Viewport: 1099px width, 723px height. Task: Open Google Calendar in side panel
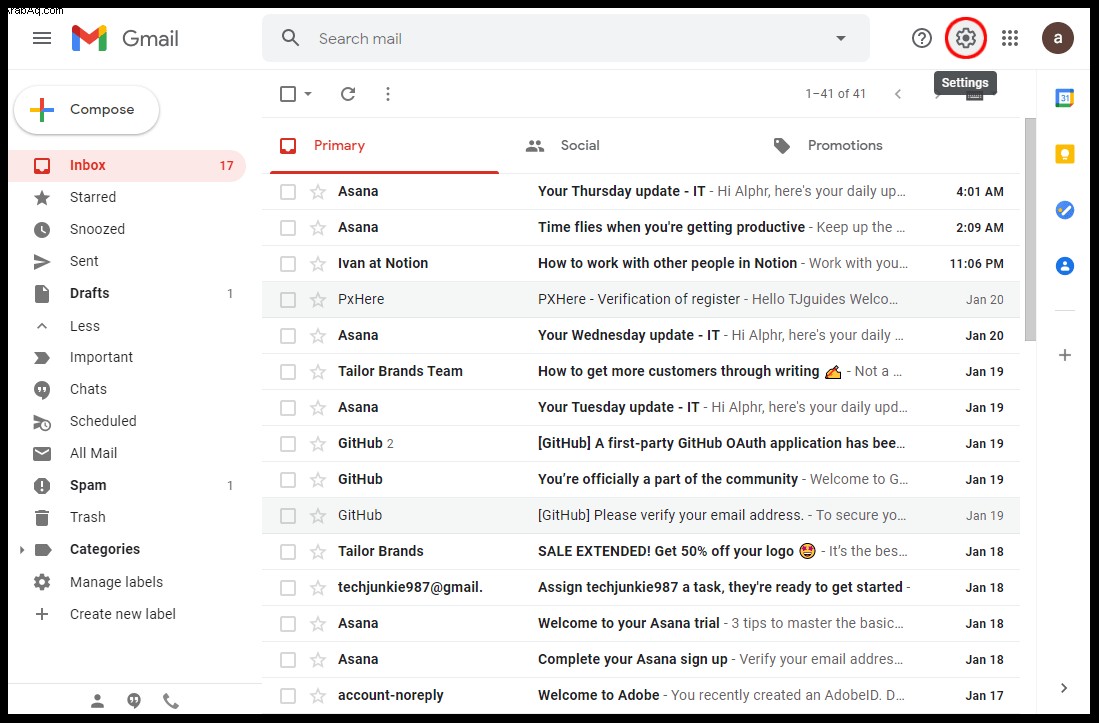point(1065,97)
